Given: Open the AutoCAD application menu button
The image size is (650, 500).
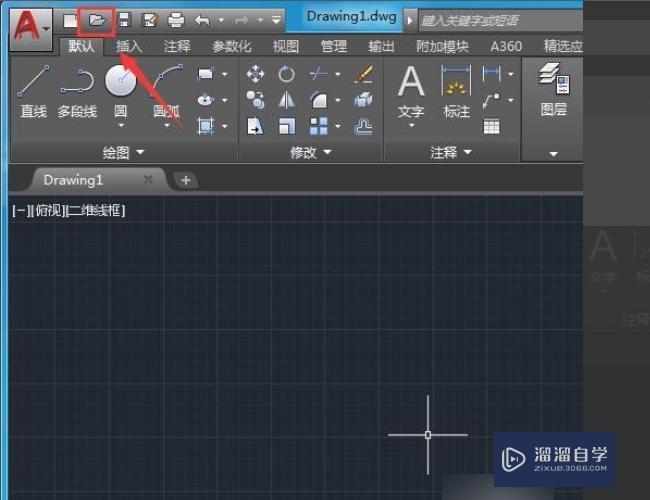Looking at the screenshot, I should (x=31, y=29).
